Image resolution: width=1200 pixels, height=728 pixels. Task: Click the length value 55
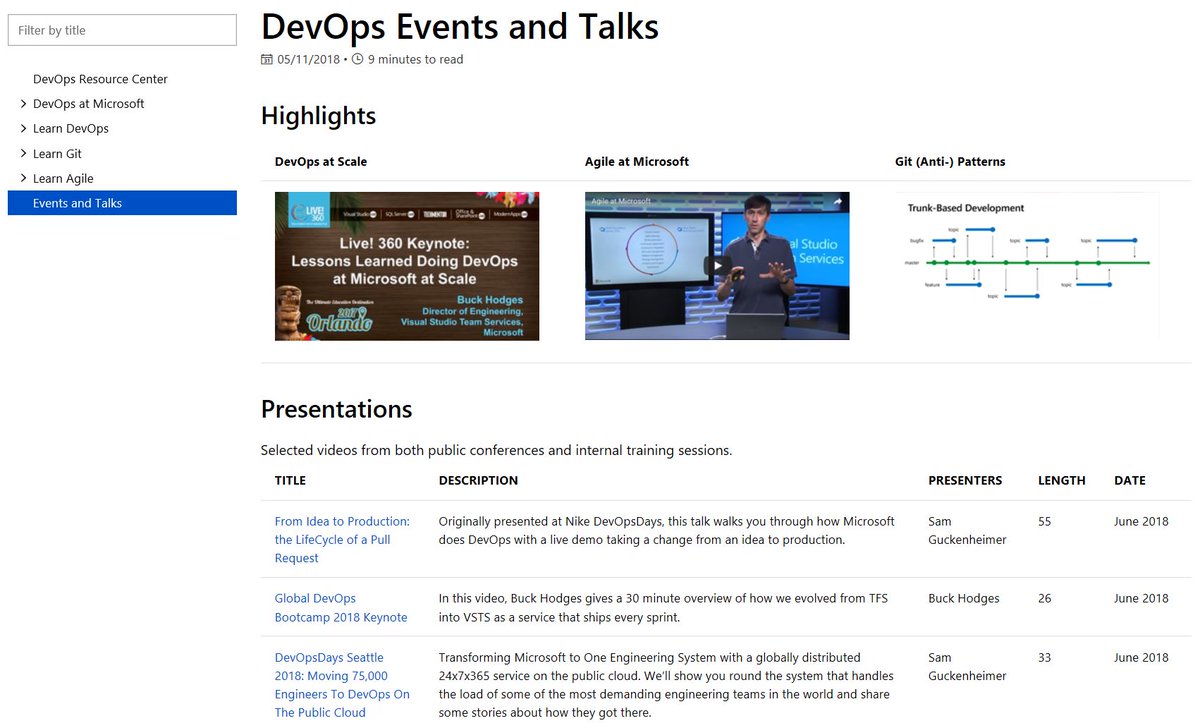(x=1045, y=522)
